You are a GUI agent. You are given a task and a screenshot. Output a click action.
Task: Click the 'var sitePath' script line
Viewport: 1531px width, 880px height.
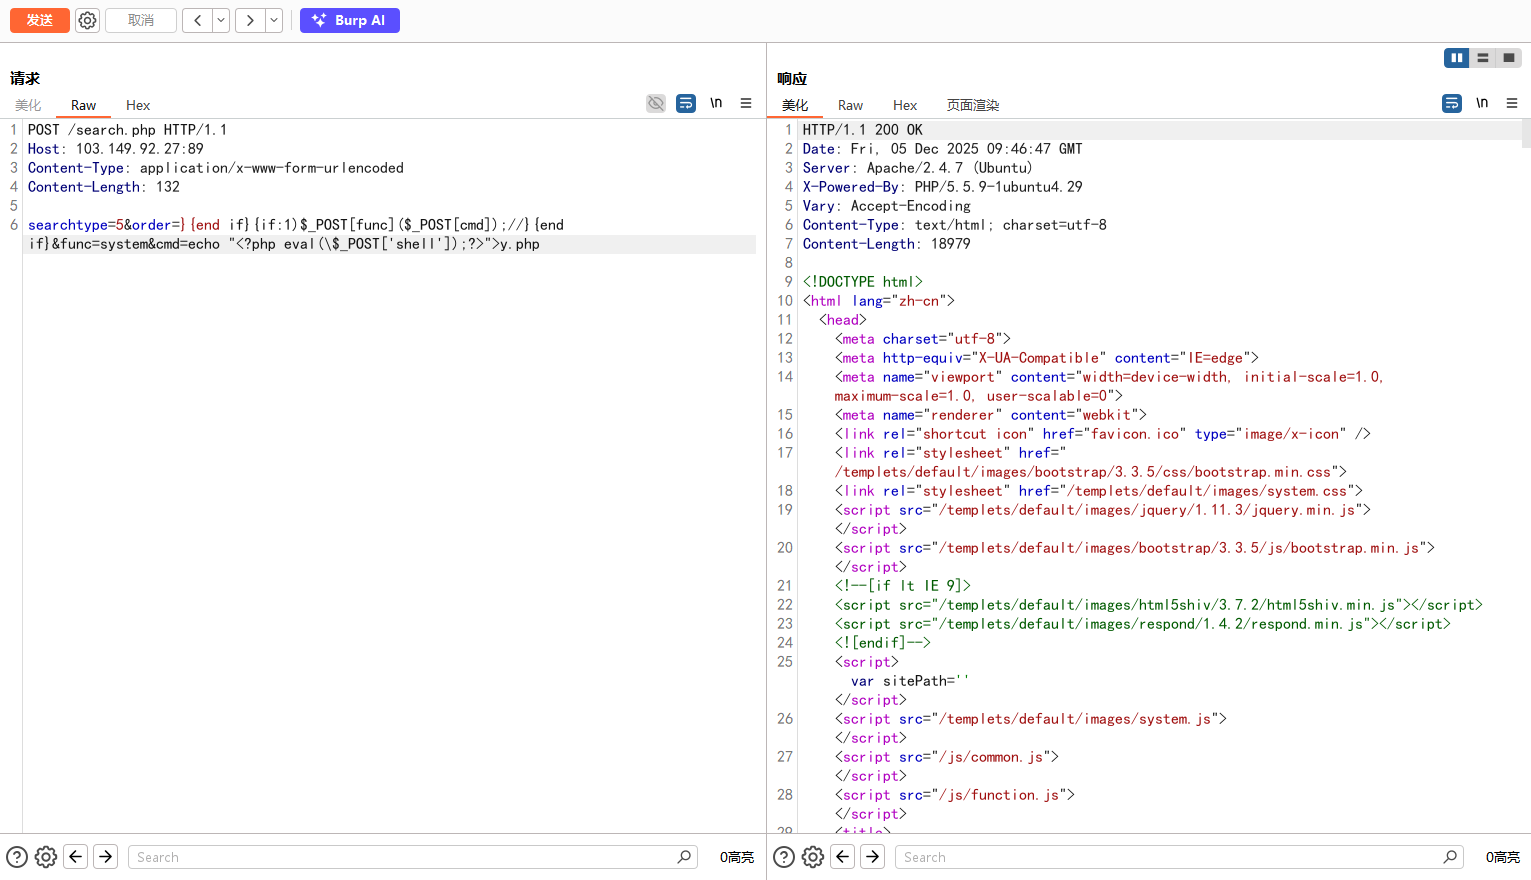(x=910, y=681)
